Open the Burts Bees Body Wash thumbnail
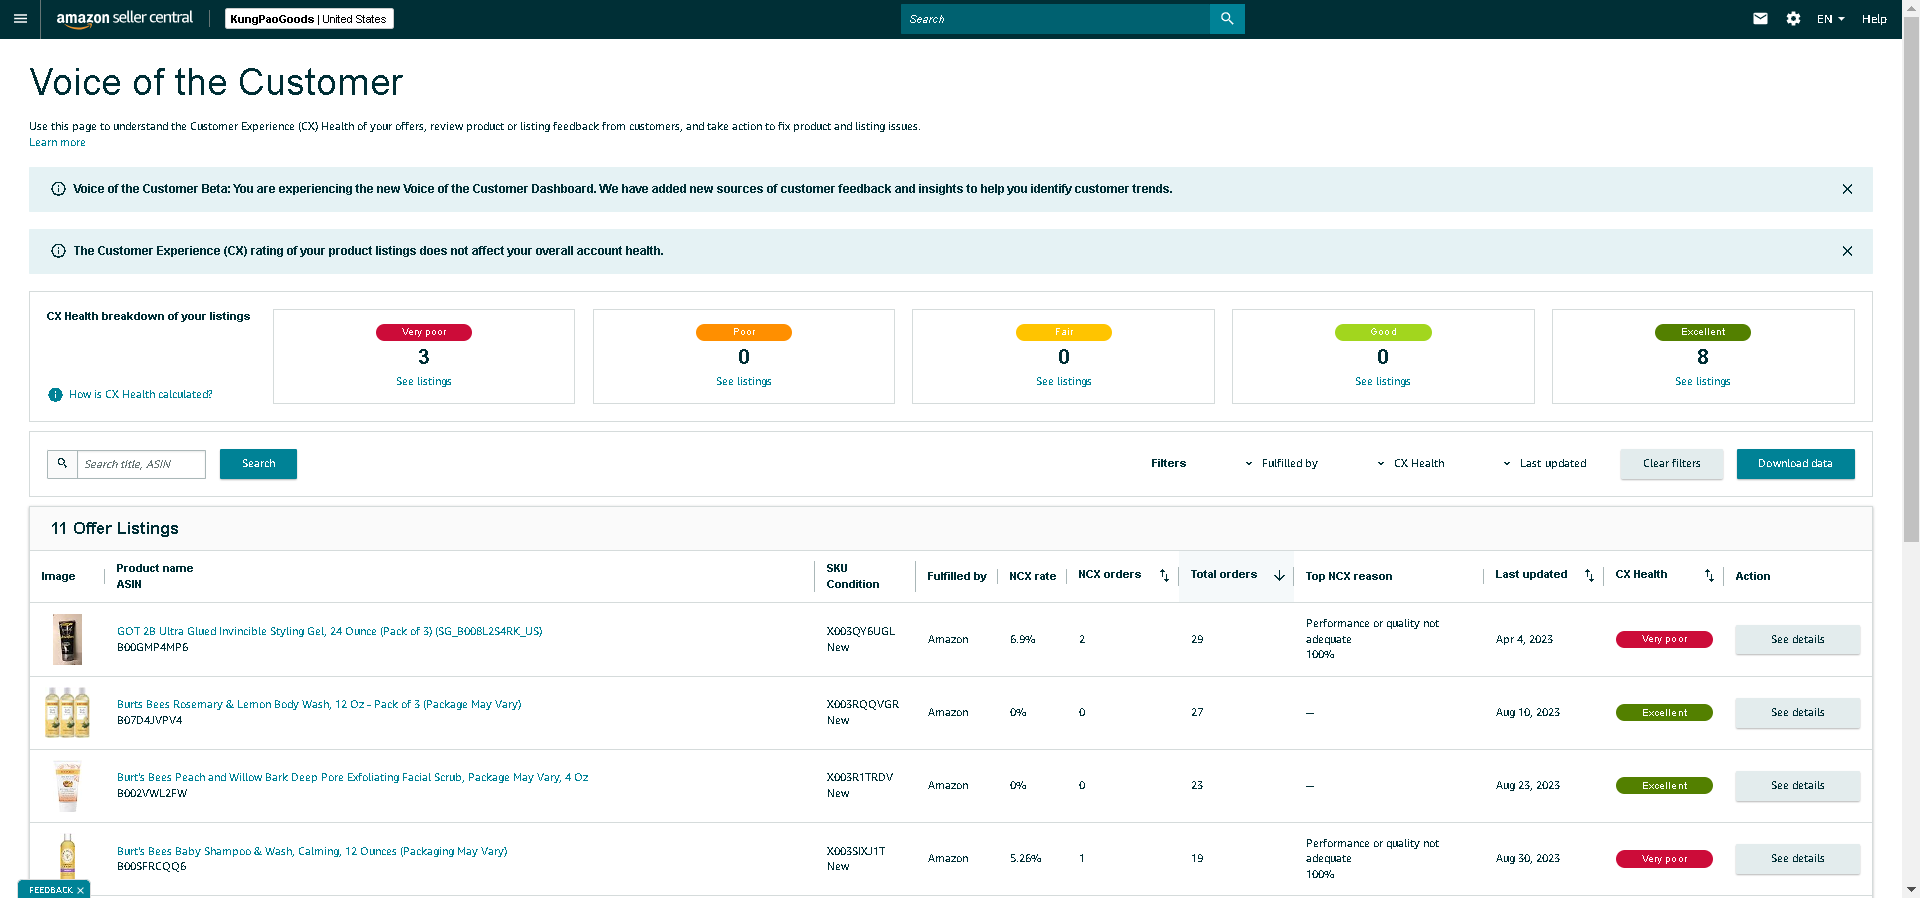Image resolution: width=1920 pixels, height=898 pixels. 67,713
